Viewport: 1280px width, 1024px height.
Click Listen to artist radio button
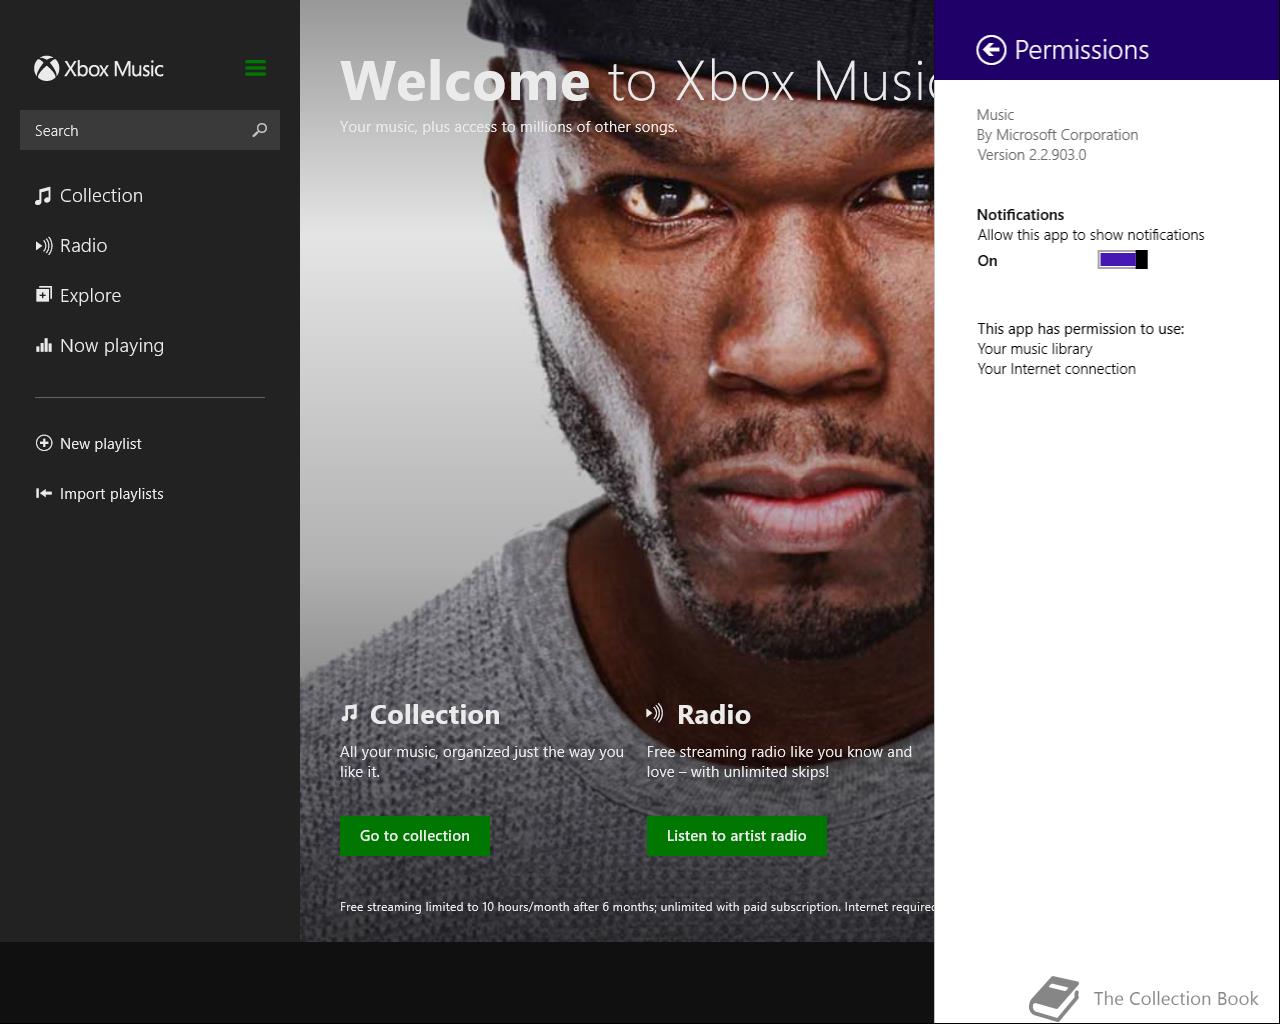(737, 836)
